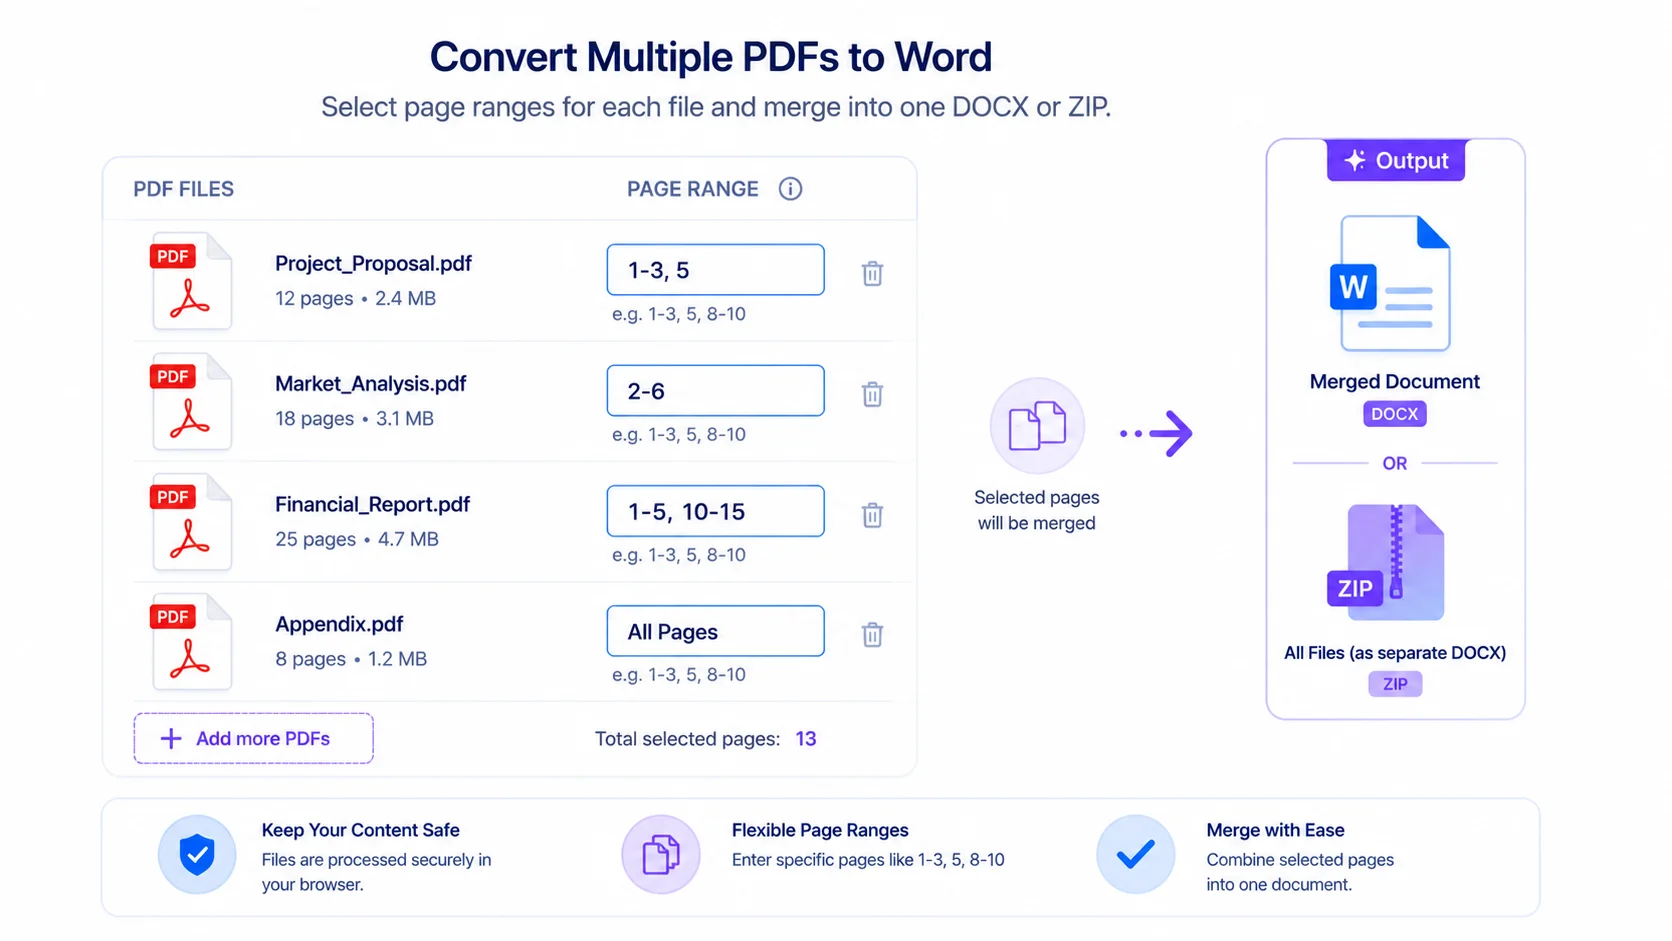Screen dimensions: 1672x941
Task: Select the Appendix.pdf PDF file icon
Action: coord(191,642)
